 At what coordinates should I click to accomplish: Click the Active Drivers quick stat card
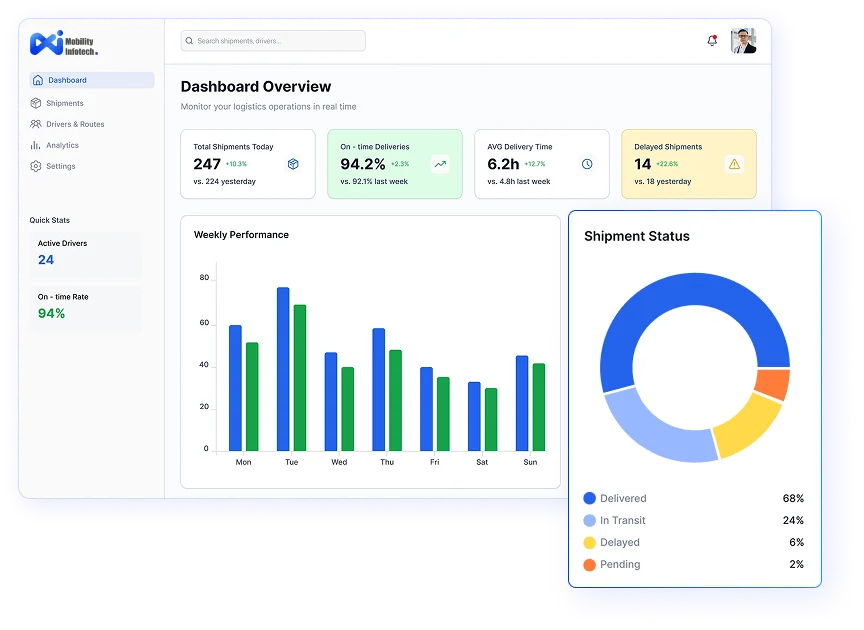click(x=85, y=253)
